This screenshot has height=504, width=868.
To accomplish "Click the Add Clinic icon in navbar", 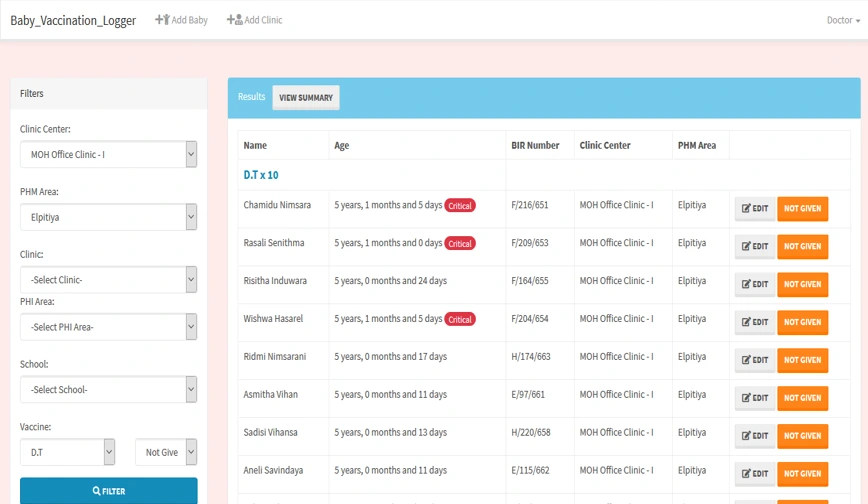I will point(234,20).
